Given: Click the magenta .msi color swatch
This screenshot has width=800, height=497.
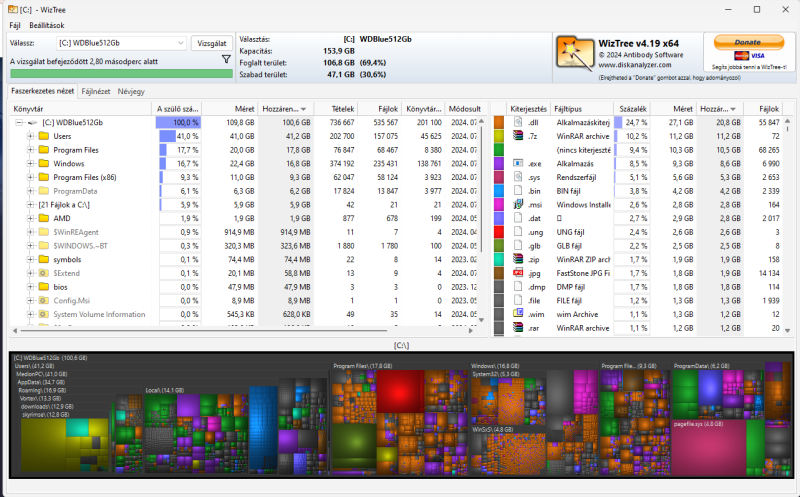Looking at the screenshot, I should click(x=498, y=205).
